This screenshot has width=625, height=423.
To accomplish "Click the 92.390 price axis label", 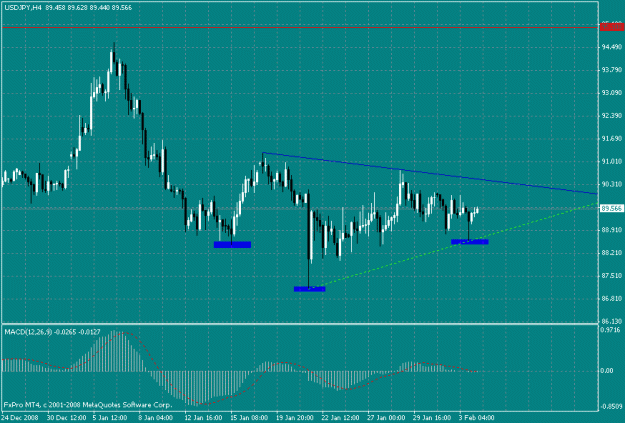I will 612,116.
